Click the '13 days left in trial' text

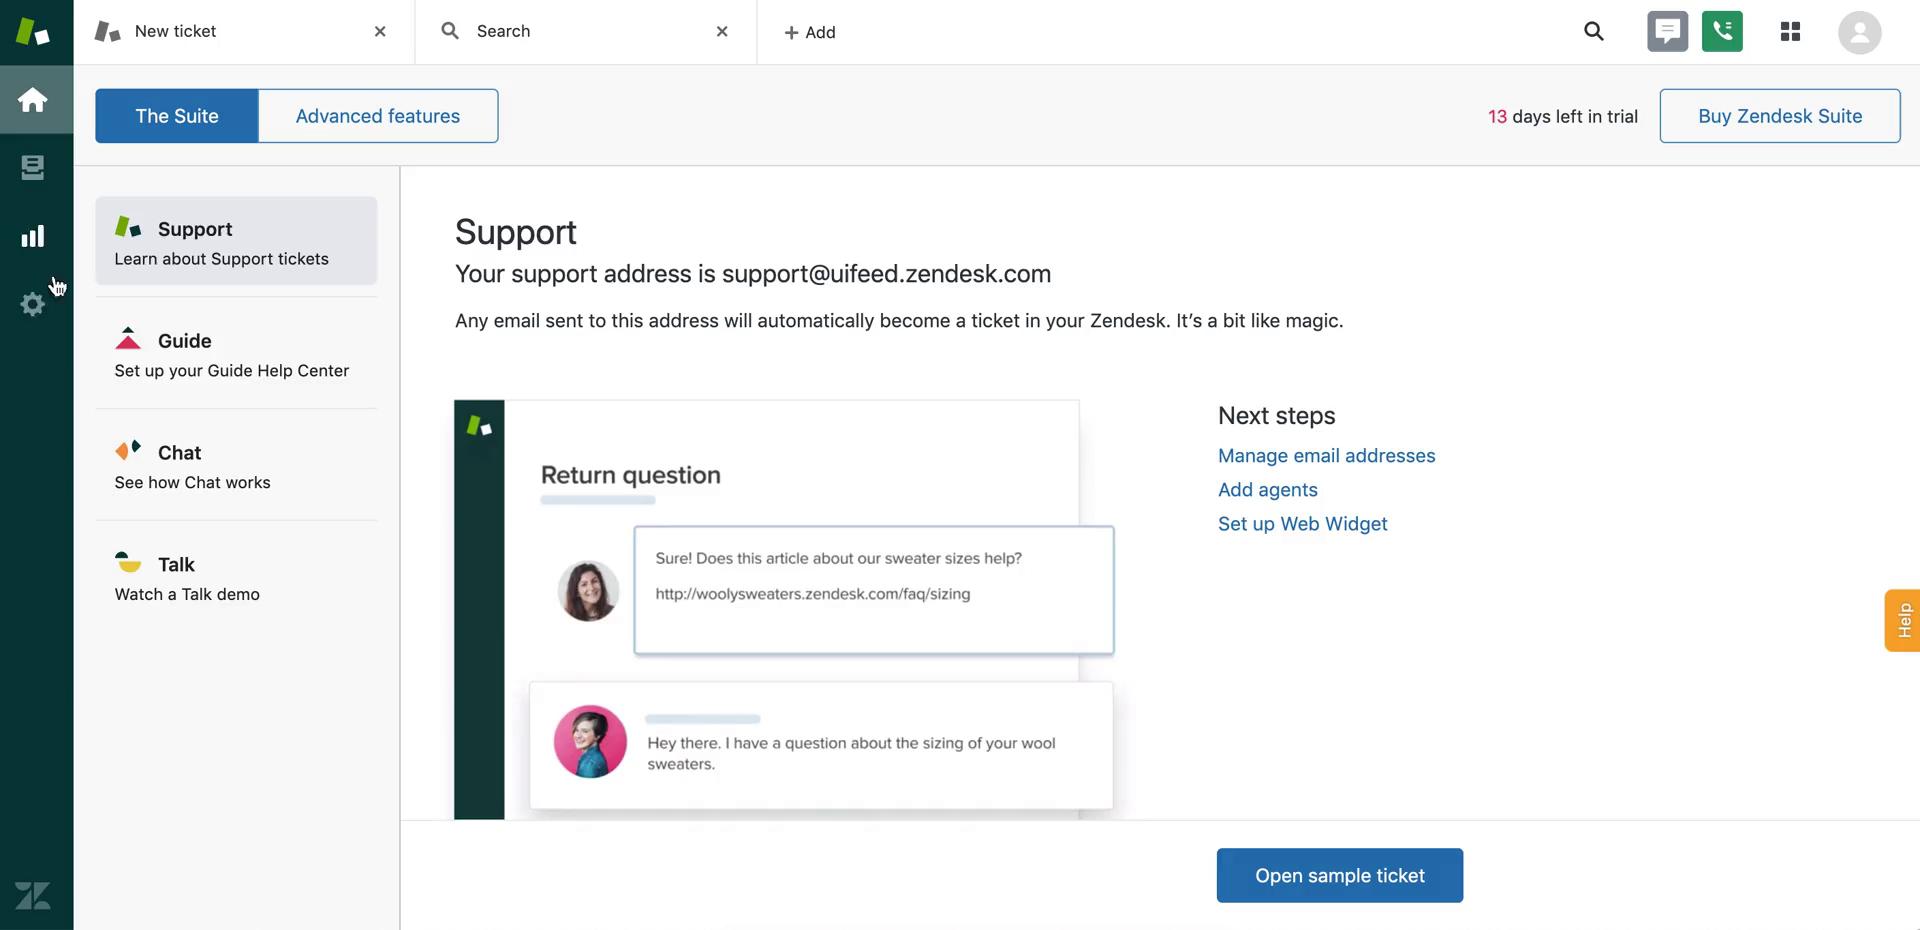point(1562,116)
